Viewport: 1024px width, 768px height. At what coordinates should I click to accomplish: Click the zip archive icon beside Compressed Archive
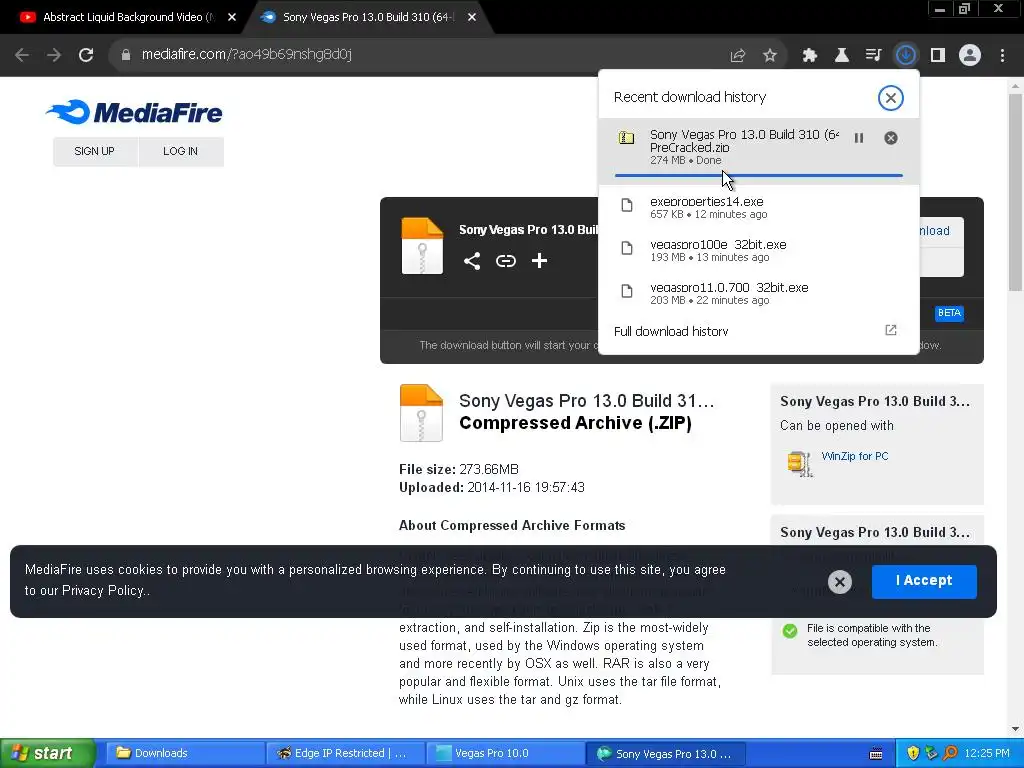tap(421, 413)
